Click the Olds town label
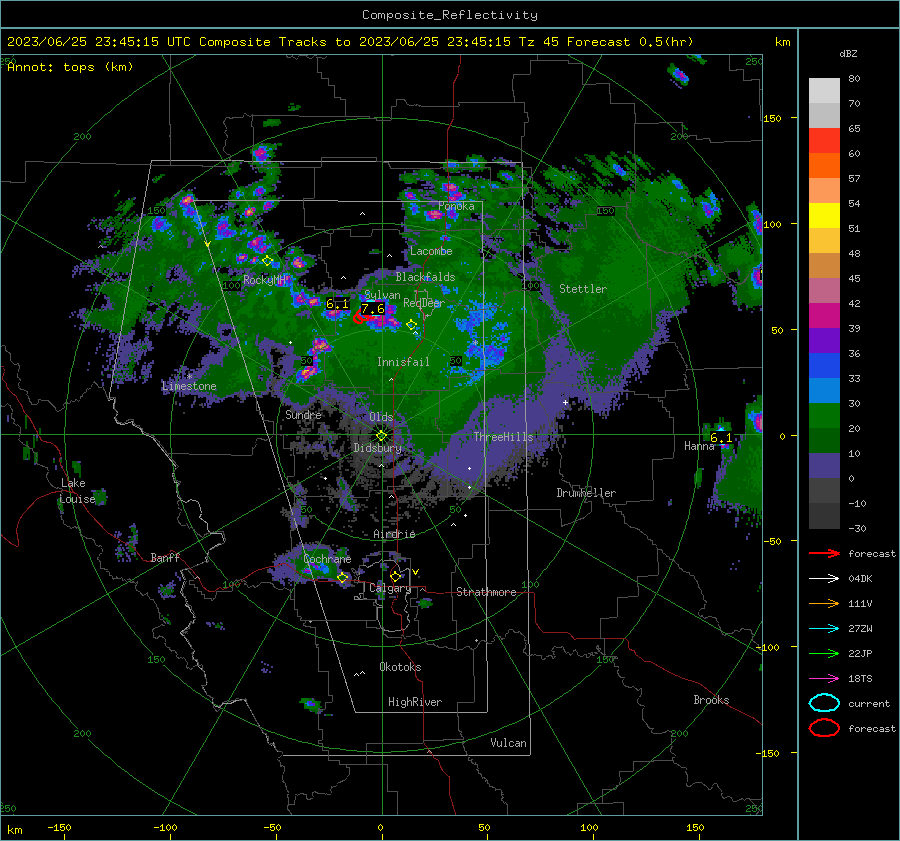Image resolution: width=900 pixels, height=841 pixels. pos(381,417)
